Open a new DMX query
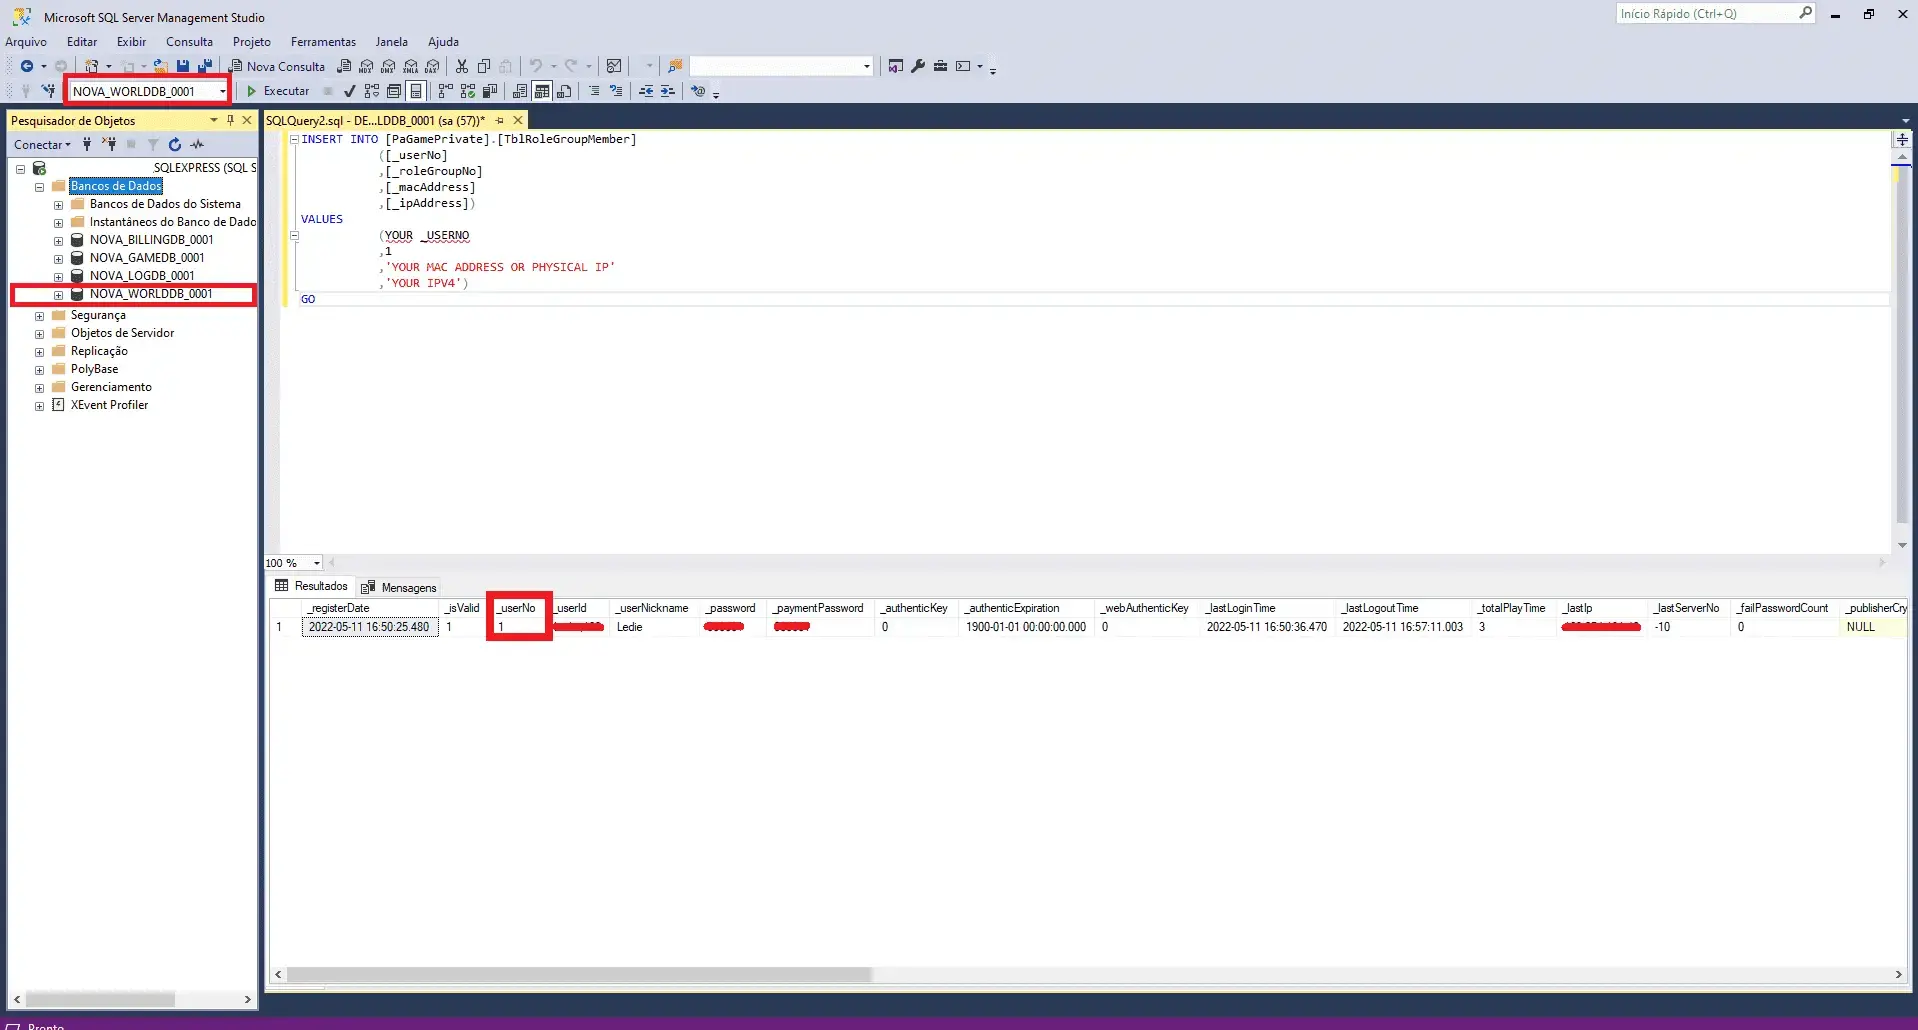Screen dimensions: 1918x1030 click(388, 67)
